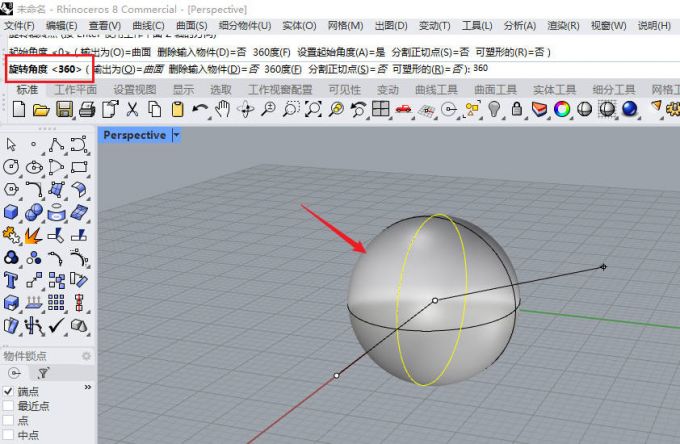The image size is (680, 444).
Task: Open the 分析(A) menu
Action: [520, 26]
